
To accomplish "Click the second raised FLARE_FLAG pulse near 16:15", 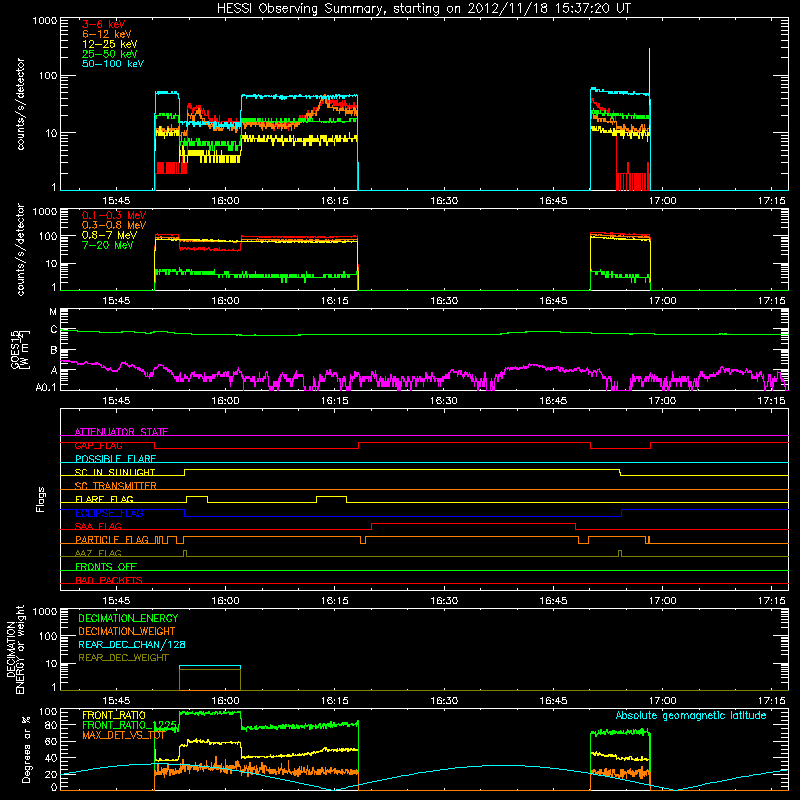I will (332, 498).
